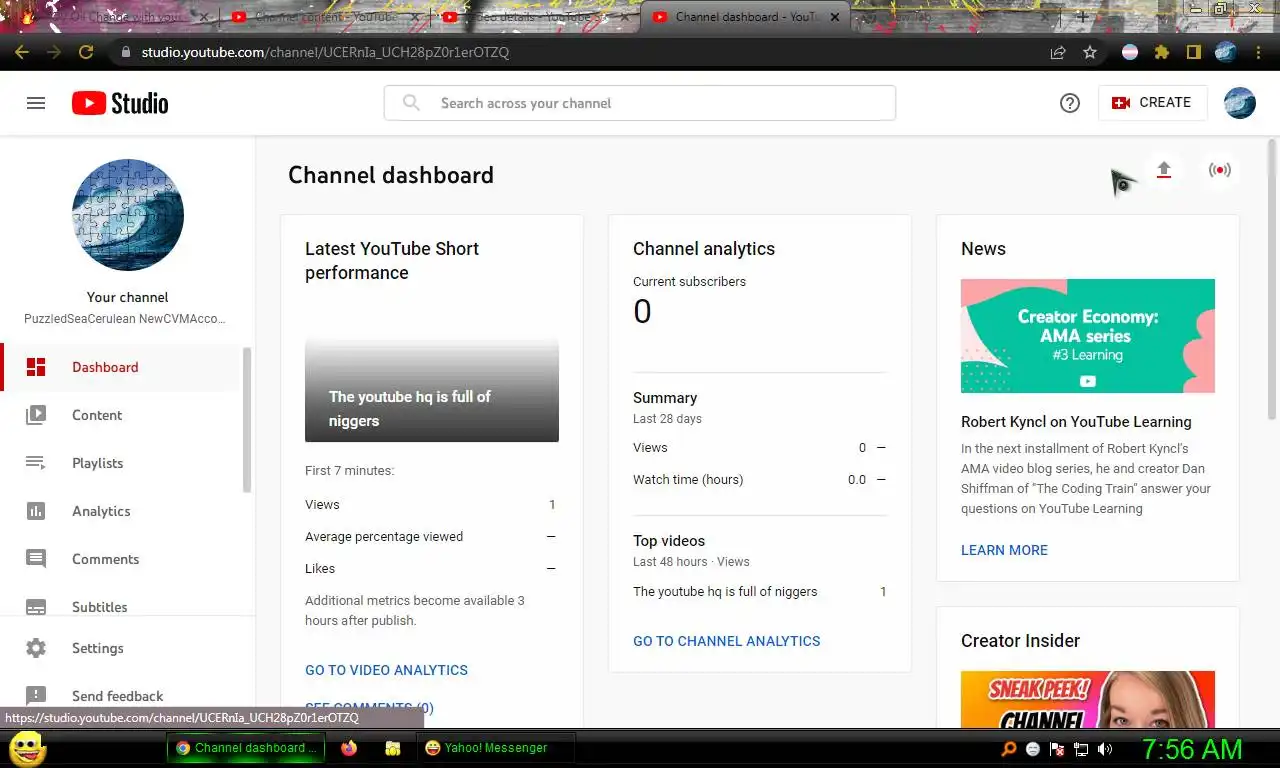
Task: Open the Help question mark icon
Action: [1070, 103]
